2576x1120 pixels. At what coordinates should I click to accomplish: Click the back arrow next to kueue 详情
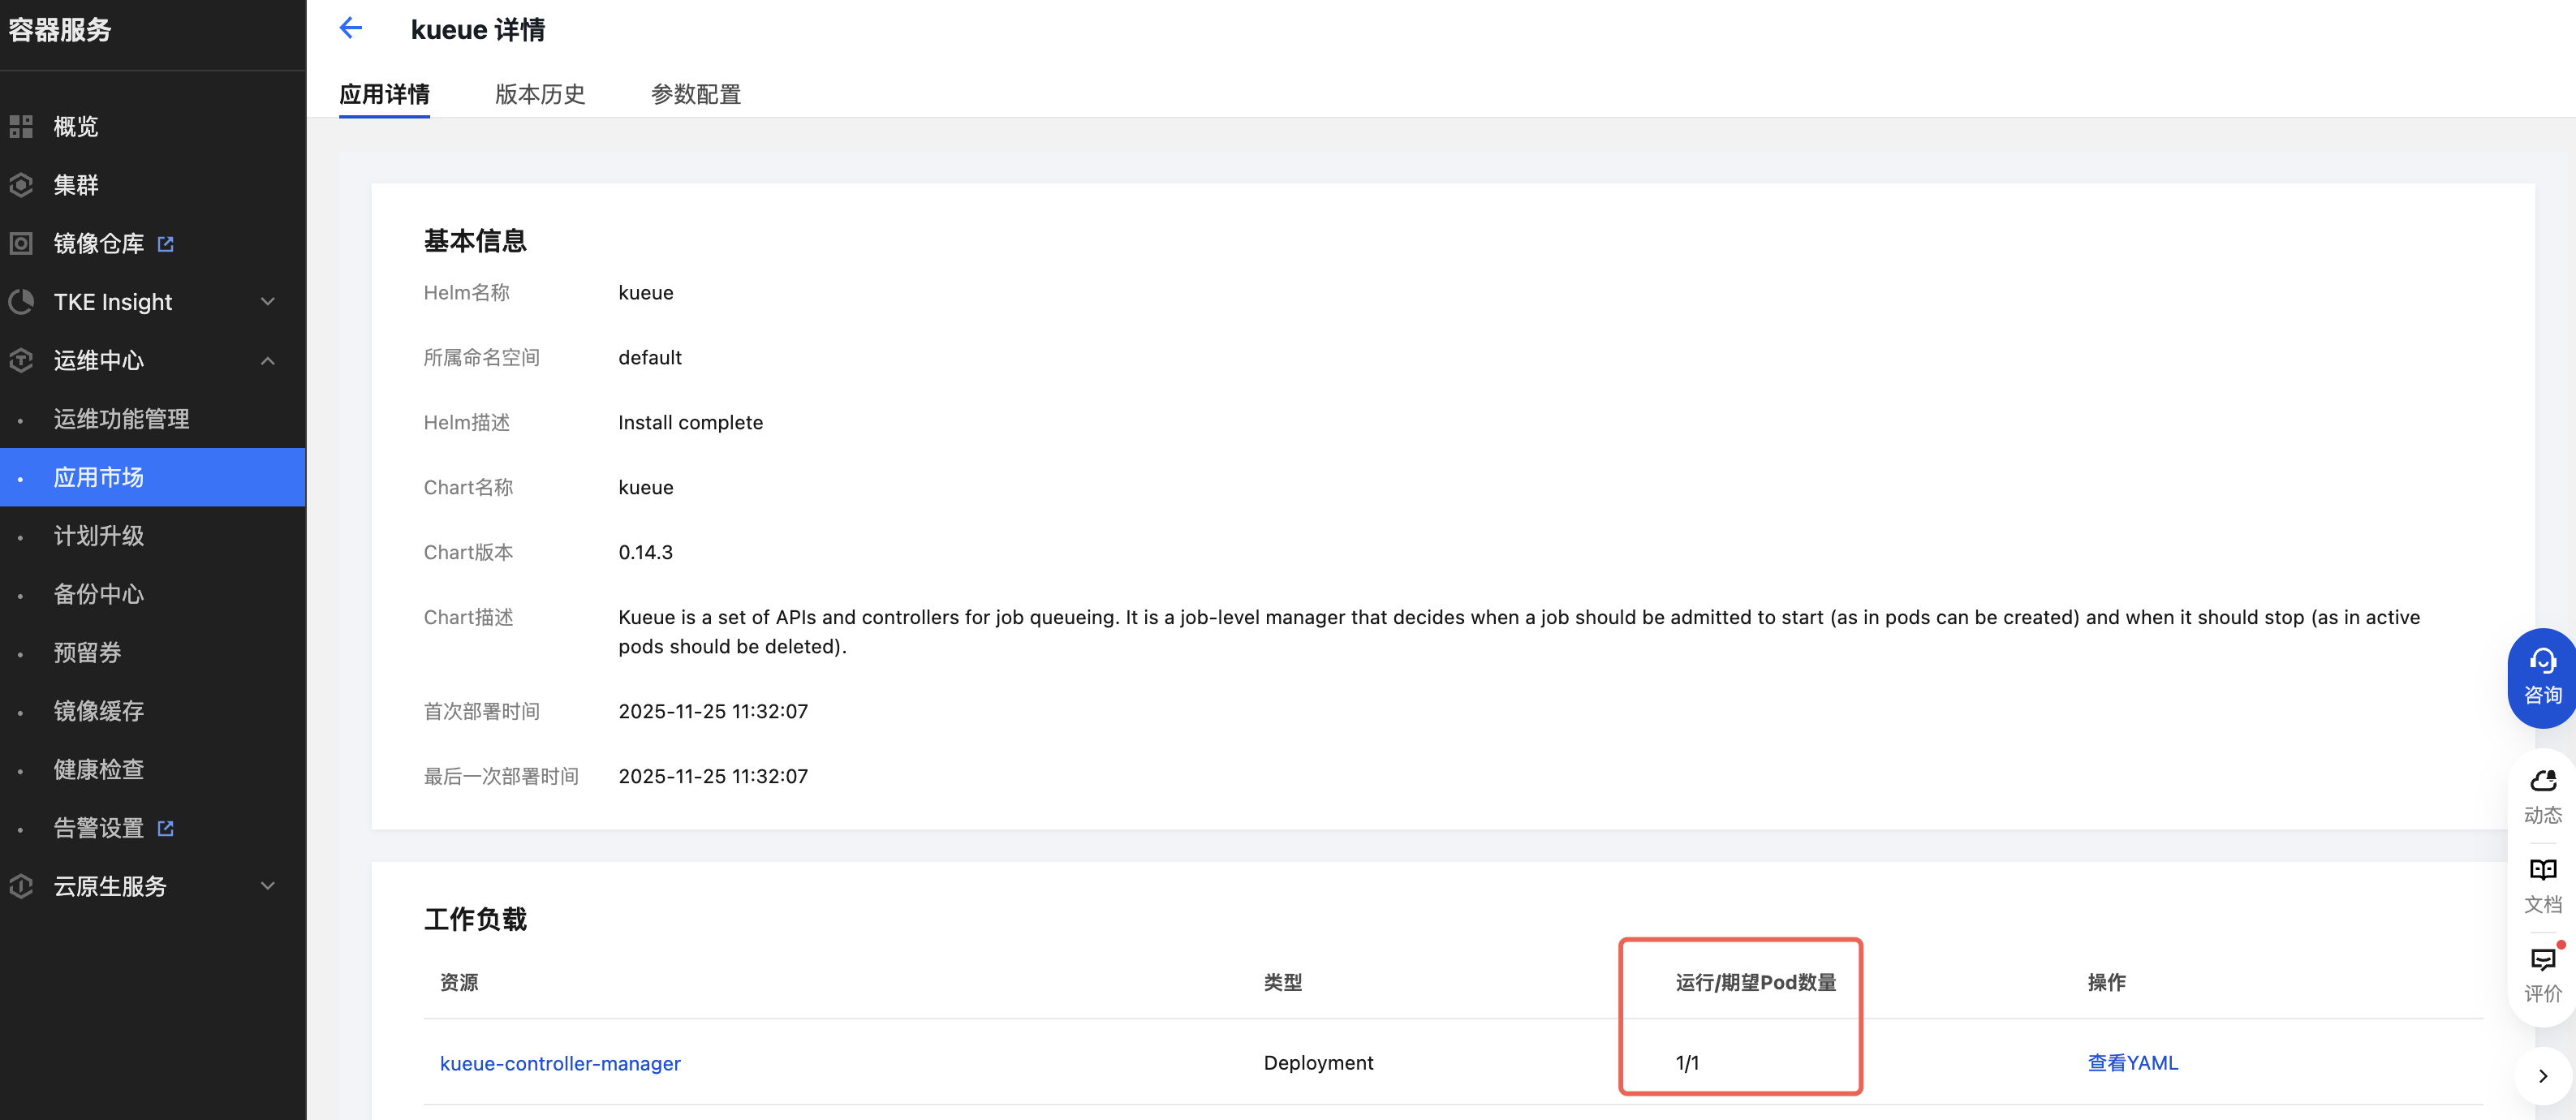(x=350, y=28)
